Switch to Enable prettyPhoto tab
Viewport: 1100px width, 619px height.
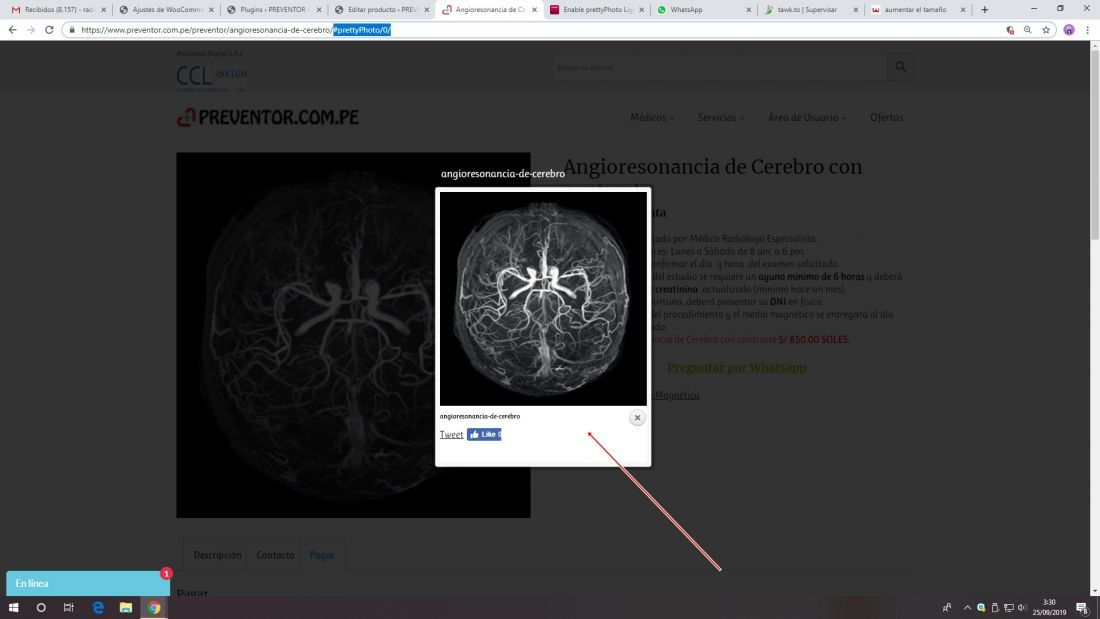point(596,10)
